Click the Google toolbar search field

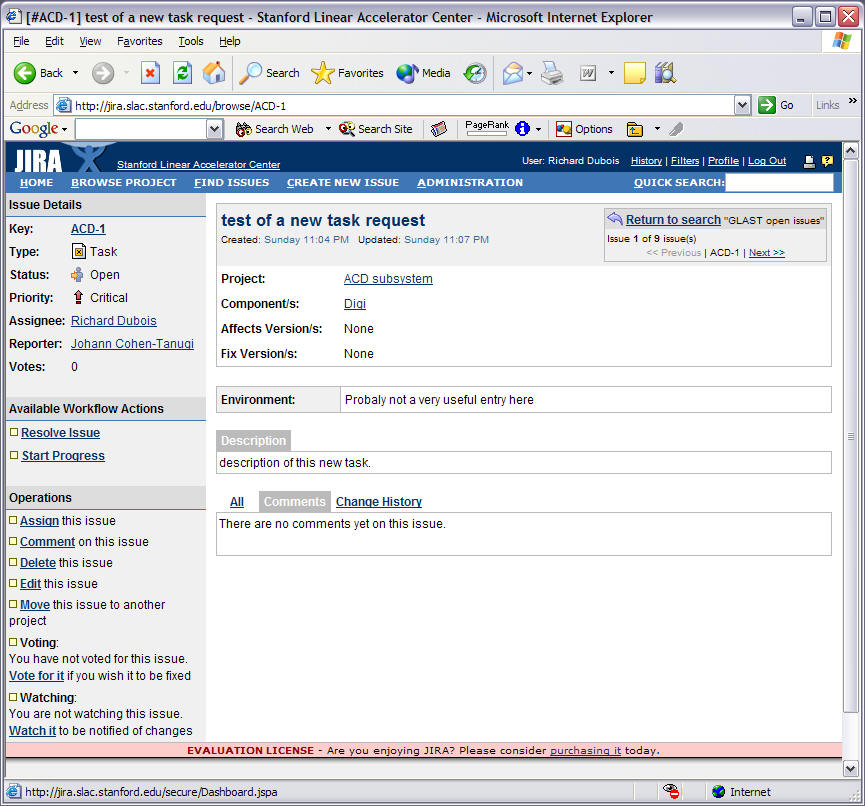(141, 129)
